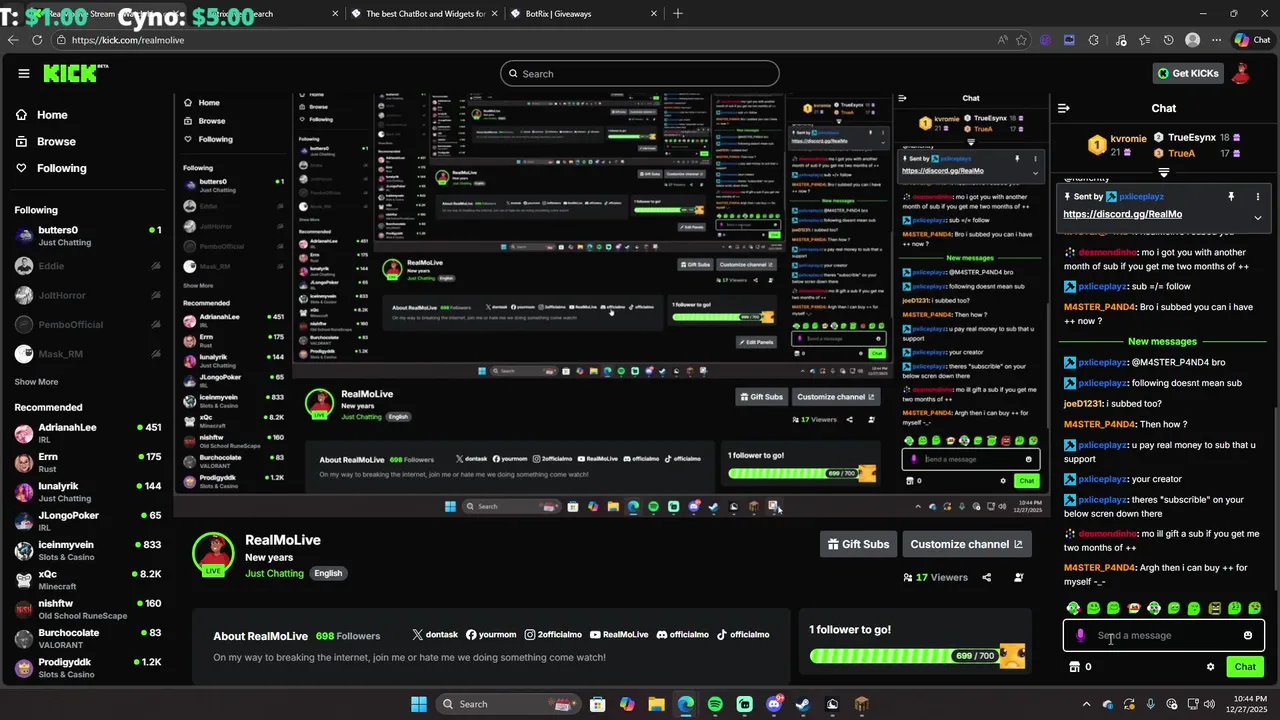Viewport: 1280px width, 720px height.
Task: Click the Windows taskbar search box
Action: tap(508, 704)
